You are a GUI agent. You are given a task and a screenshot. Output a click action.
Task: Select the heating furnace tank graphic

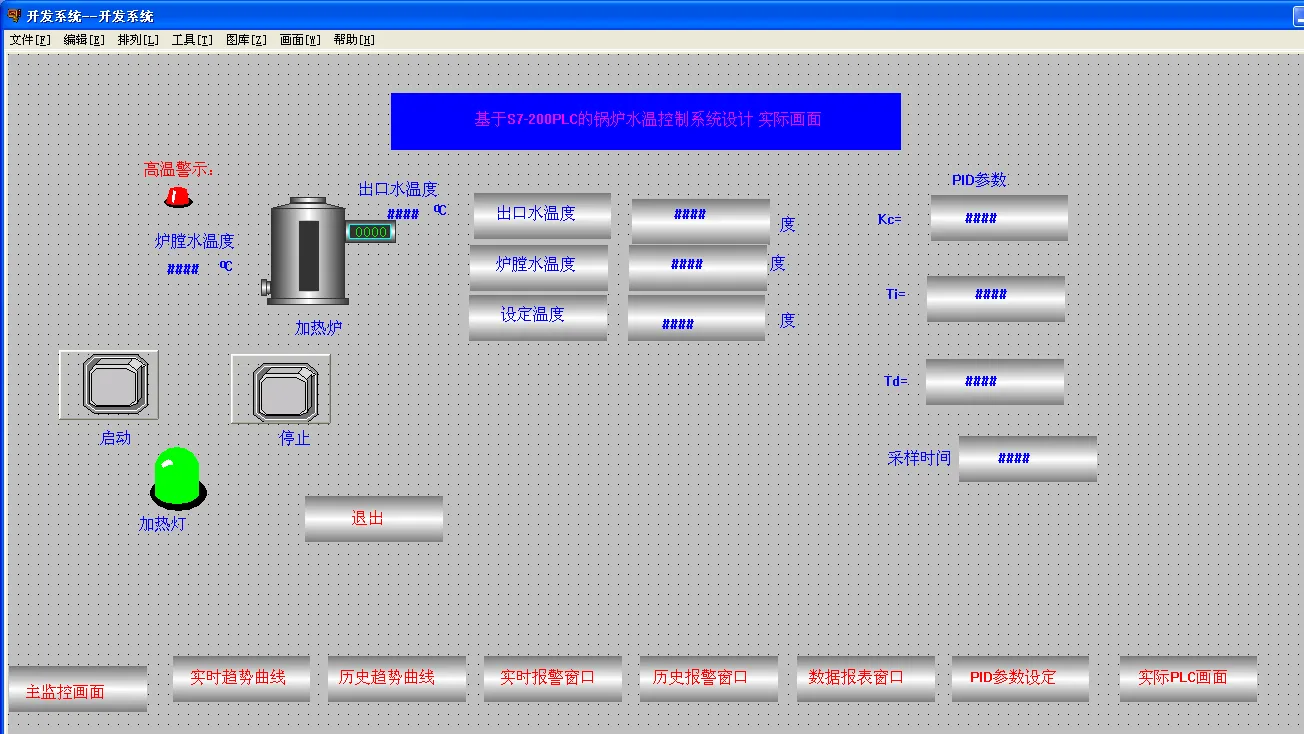(x=307, y=251)
